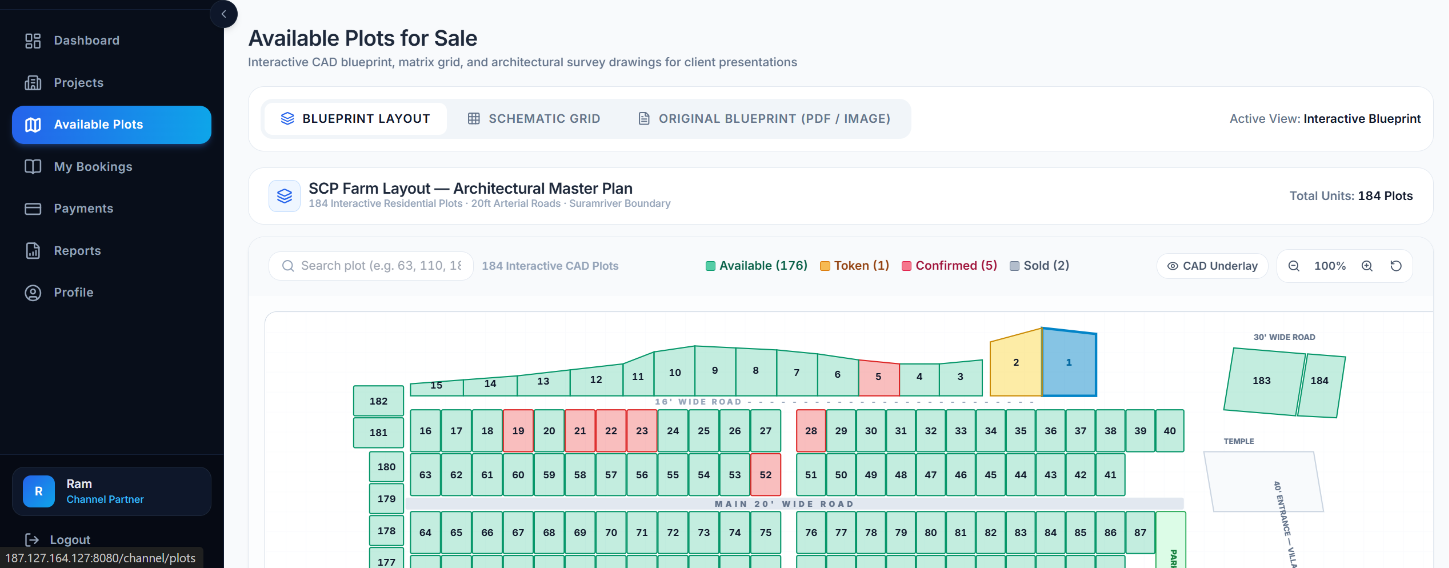1449x568 pixels.
Task: Go to My Bookings page
Action: tap(112, 167)
